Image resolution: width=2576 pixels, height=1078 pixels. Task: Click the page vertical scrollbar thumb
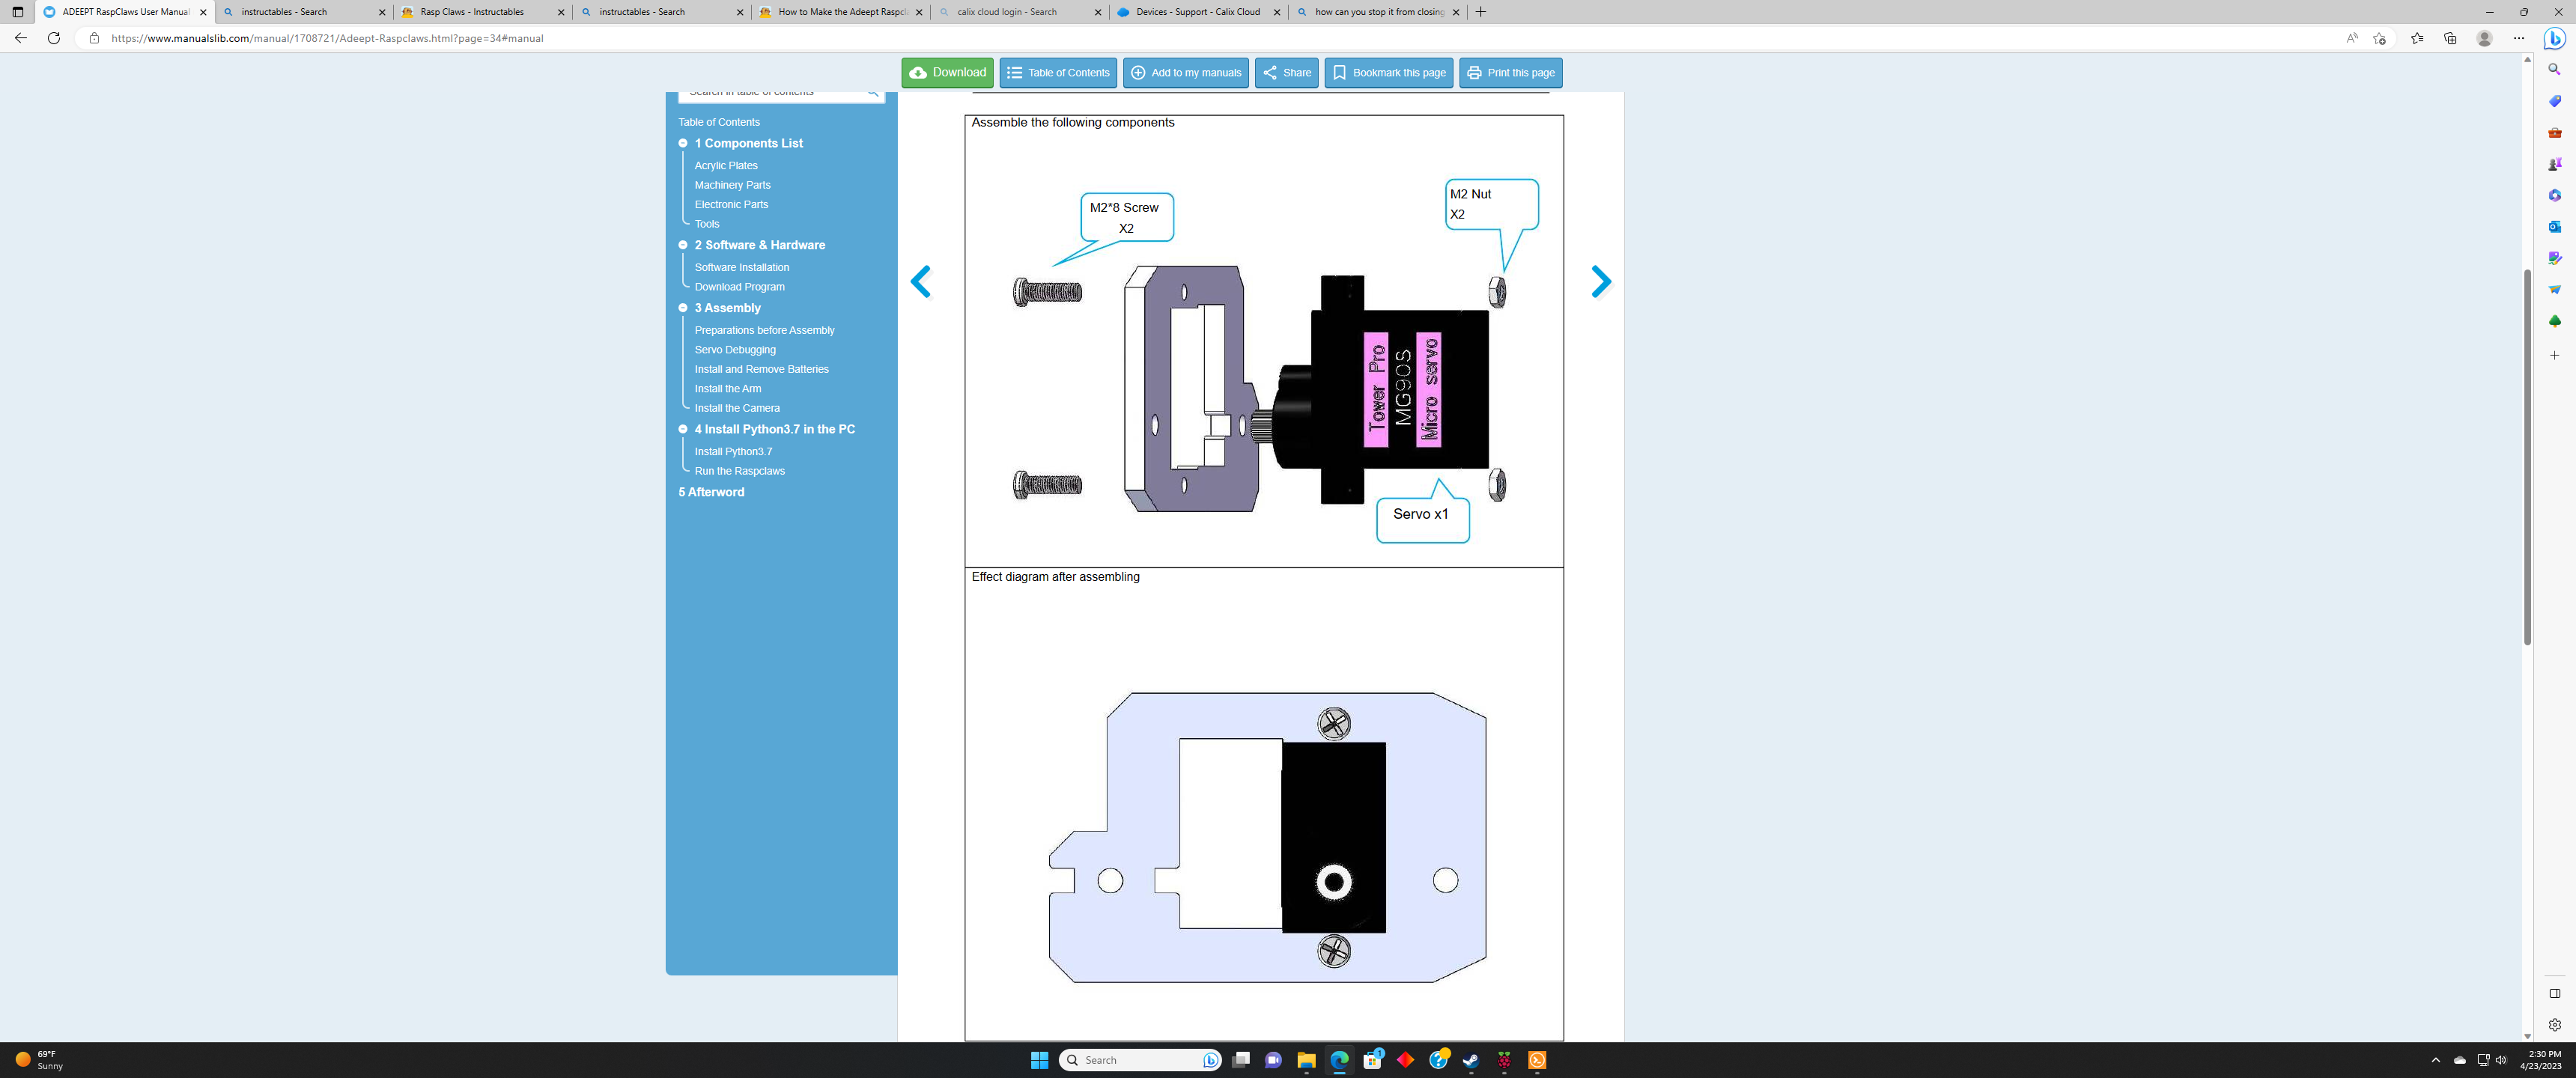(x=2527, y=457)
